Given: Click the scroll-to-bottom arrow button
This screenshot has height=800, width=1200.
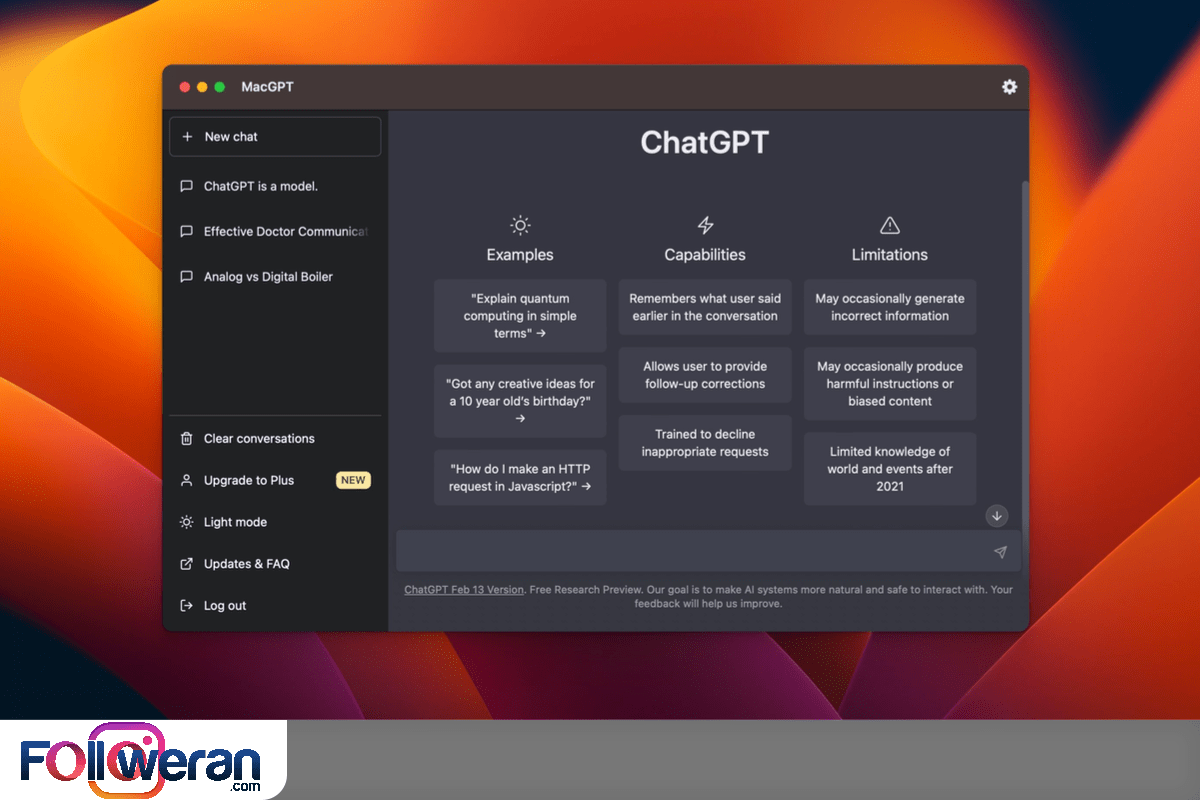Looking at the screenshot, I should [x=996, y=516].
